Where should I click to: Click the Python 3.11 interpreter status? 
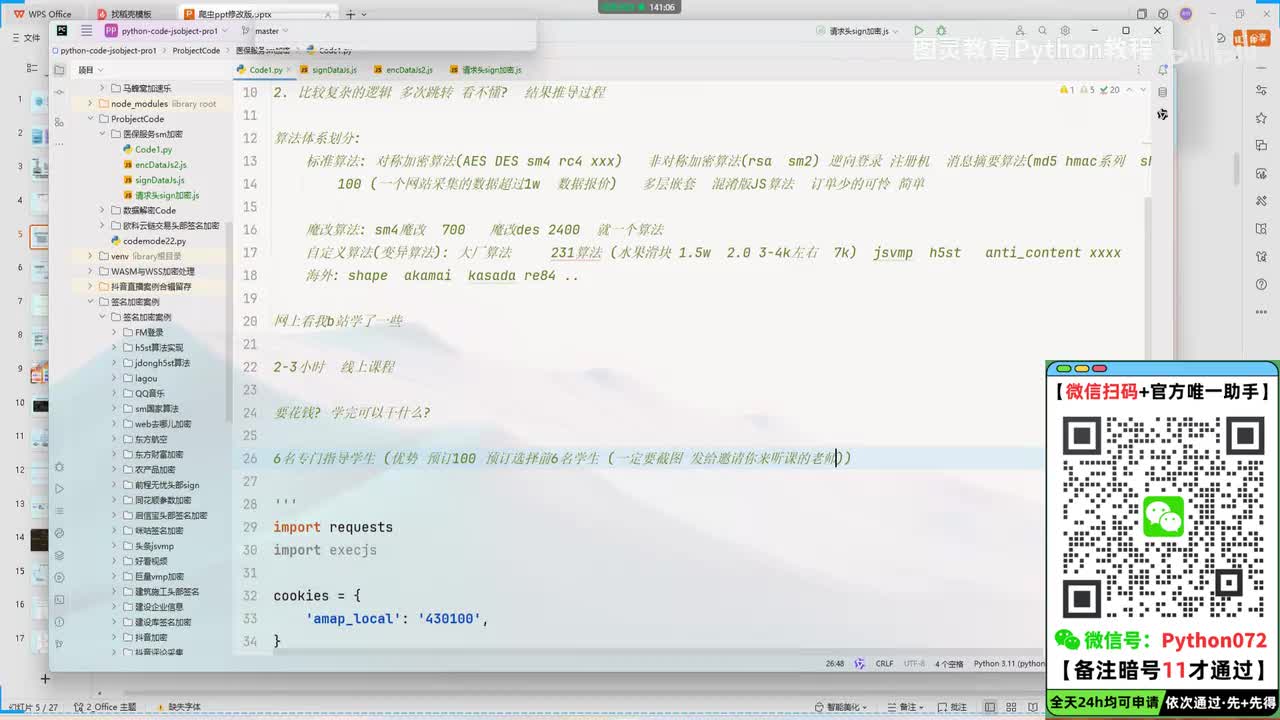click(x=1009, y=663)
